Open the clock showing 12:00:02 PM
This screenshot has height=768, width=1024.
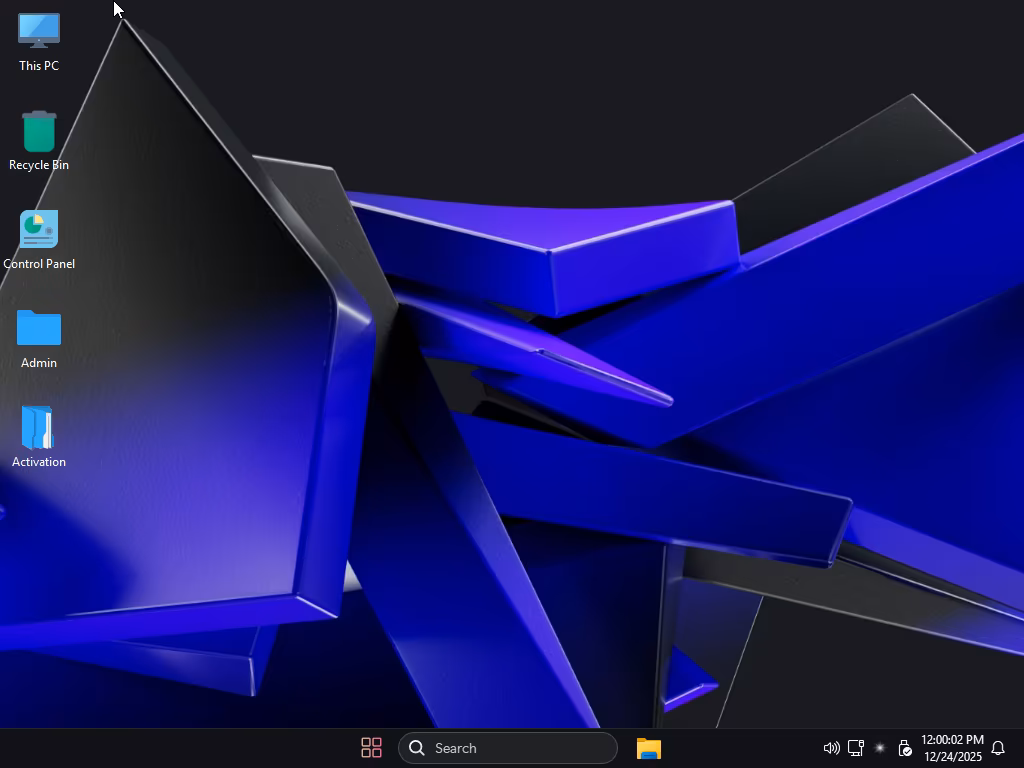tap(952, 740)
